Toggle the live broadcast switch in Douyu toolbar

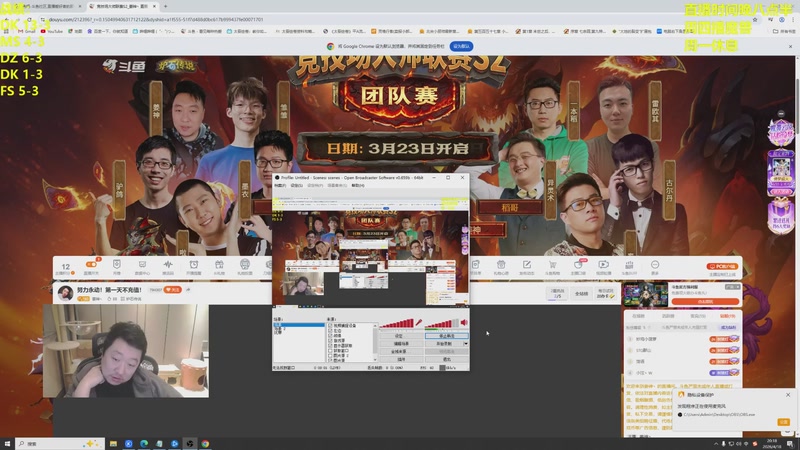(x=91, y=264)
